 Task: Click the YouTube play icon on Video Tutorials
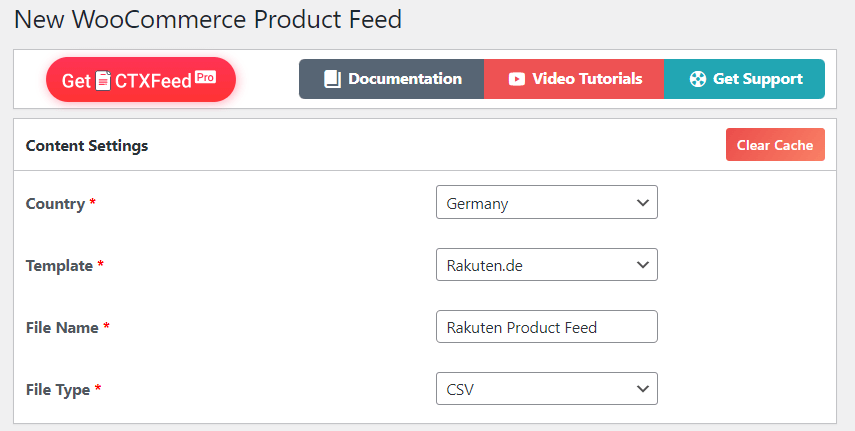pos(516,79)
